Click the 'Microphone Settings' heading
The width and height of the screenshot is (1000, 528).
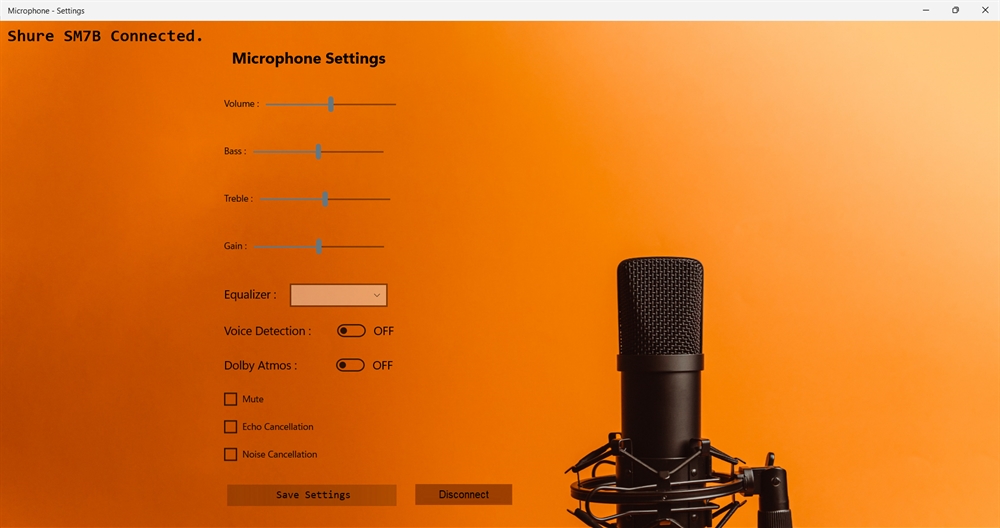(x=309, y=59)
